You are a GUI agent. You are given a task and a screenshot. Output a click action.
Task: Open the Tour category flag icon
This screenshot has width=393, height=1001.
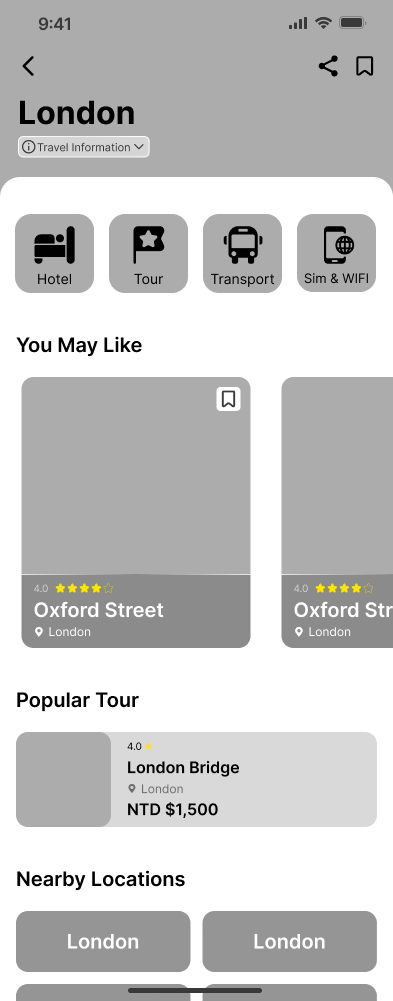pos(149,245)
